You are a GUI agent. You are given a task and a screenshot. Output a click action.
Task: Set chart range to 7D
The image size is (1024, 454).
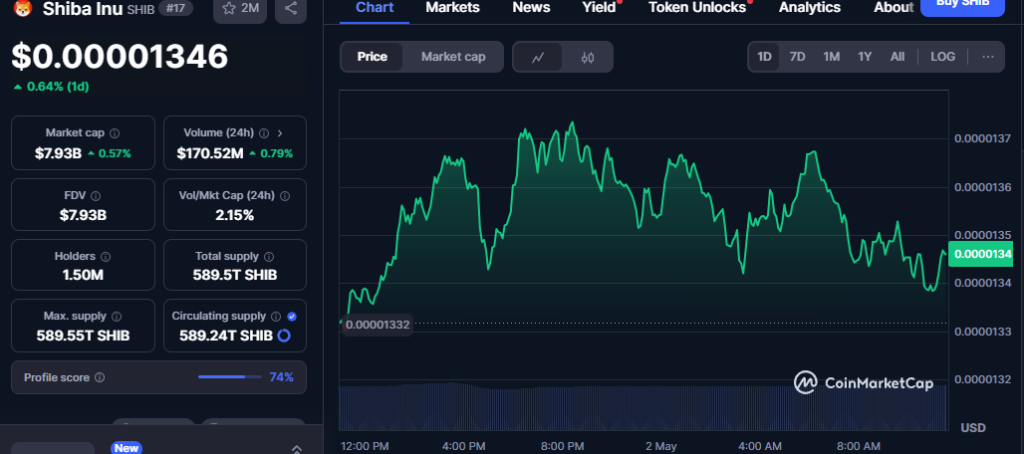[797, 57]
